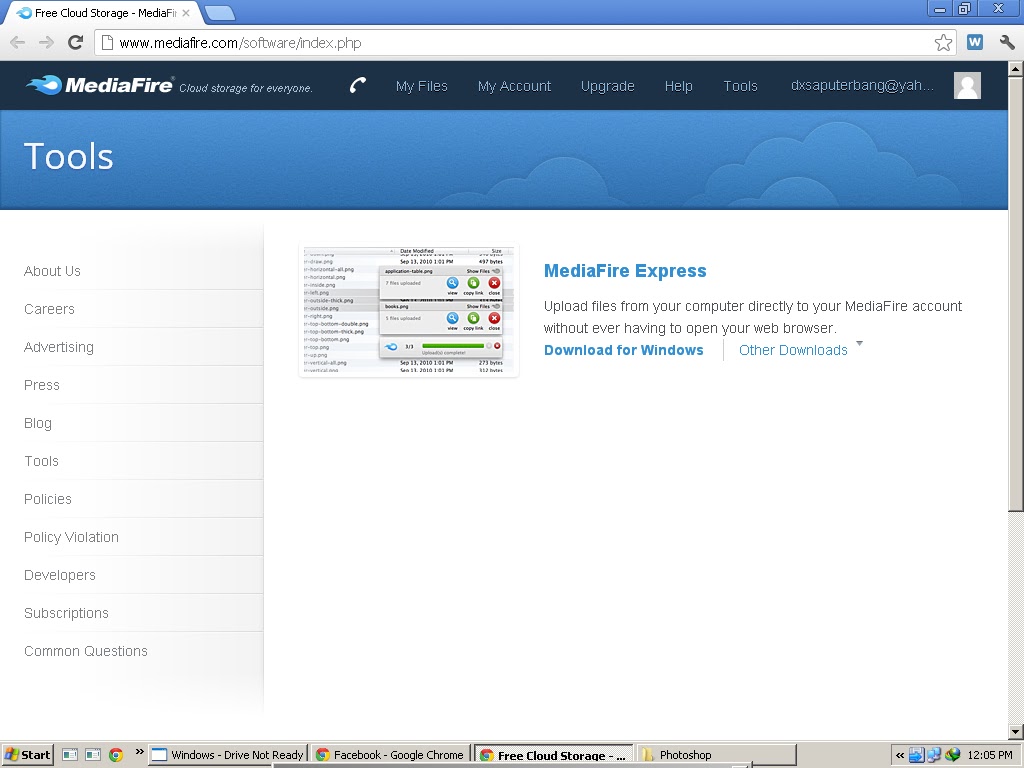Viewport: 1024px width, 768px height.
Task: Open My Account in header
Action: click(x=514, y=86)
